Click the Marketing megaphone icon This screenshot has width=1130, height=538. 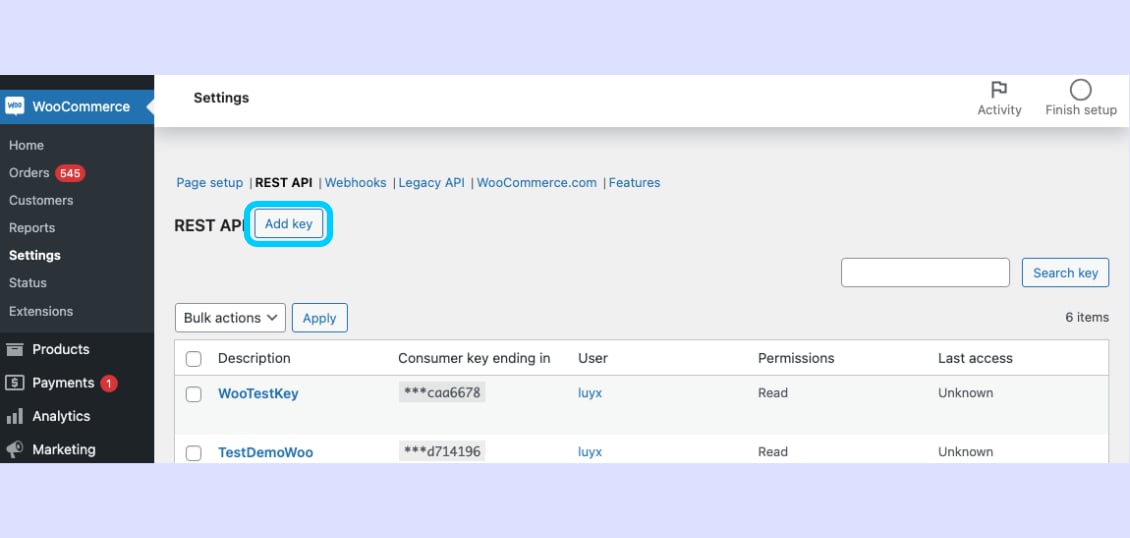[x=14, y=449]
